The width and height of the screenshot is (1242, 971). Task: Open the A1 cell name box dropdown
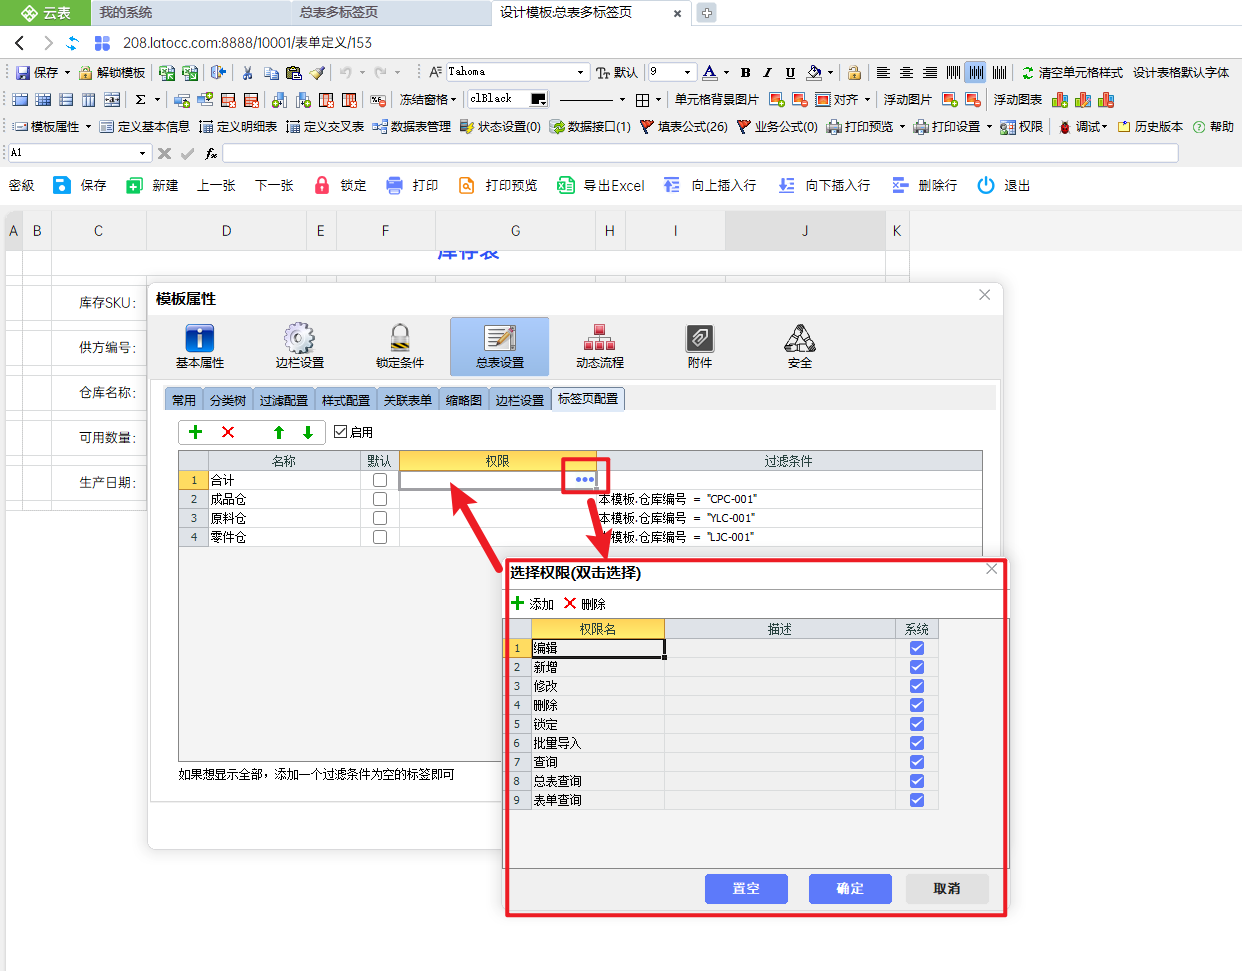click(x=143, y=153)
